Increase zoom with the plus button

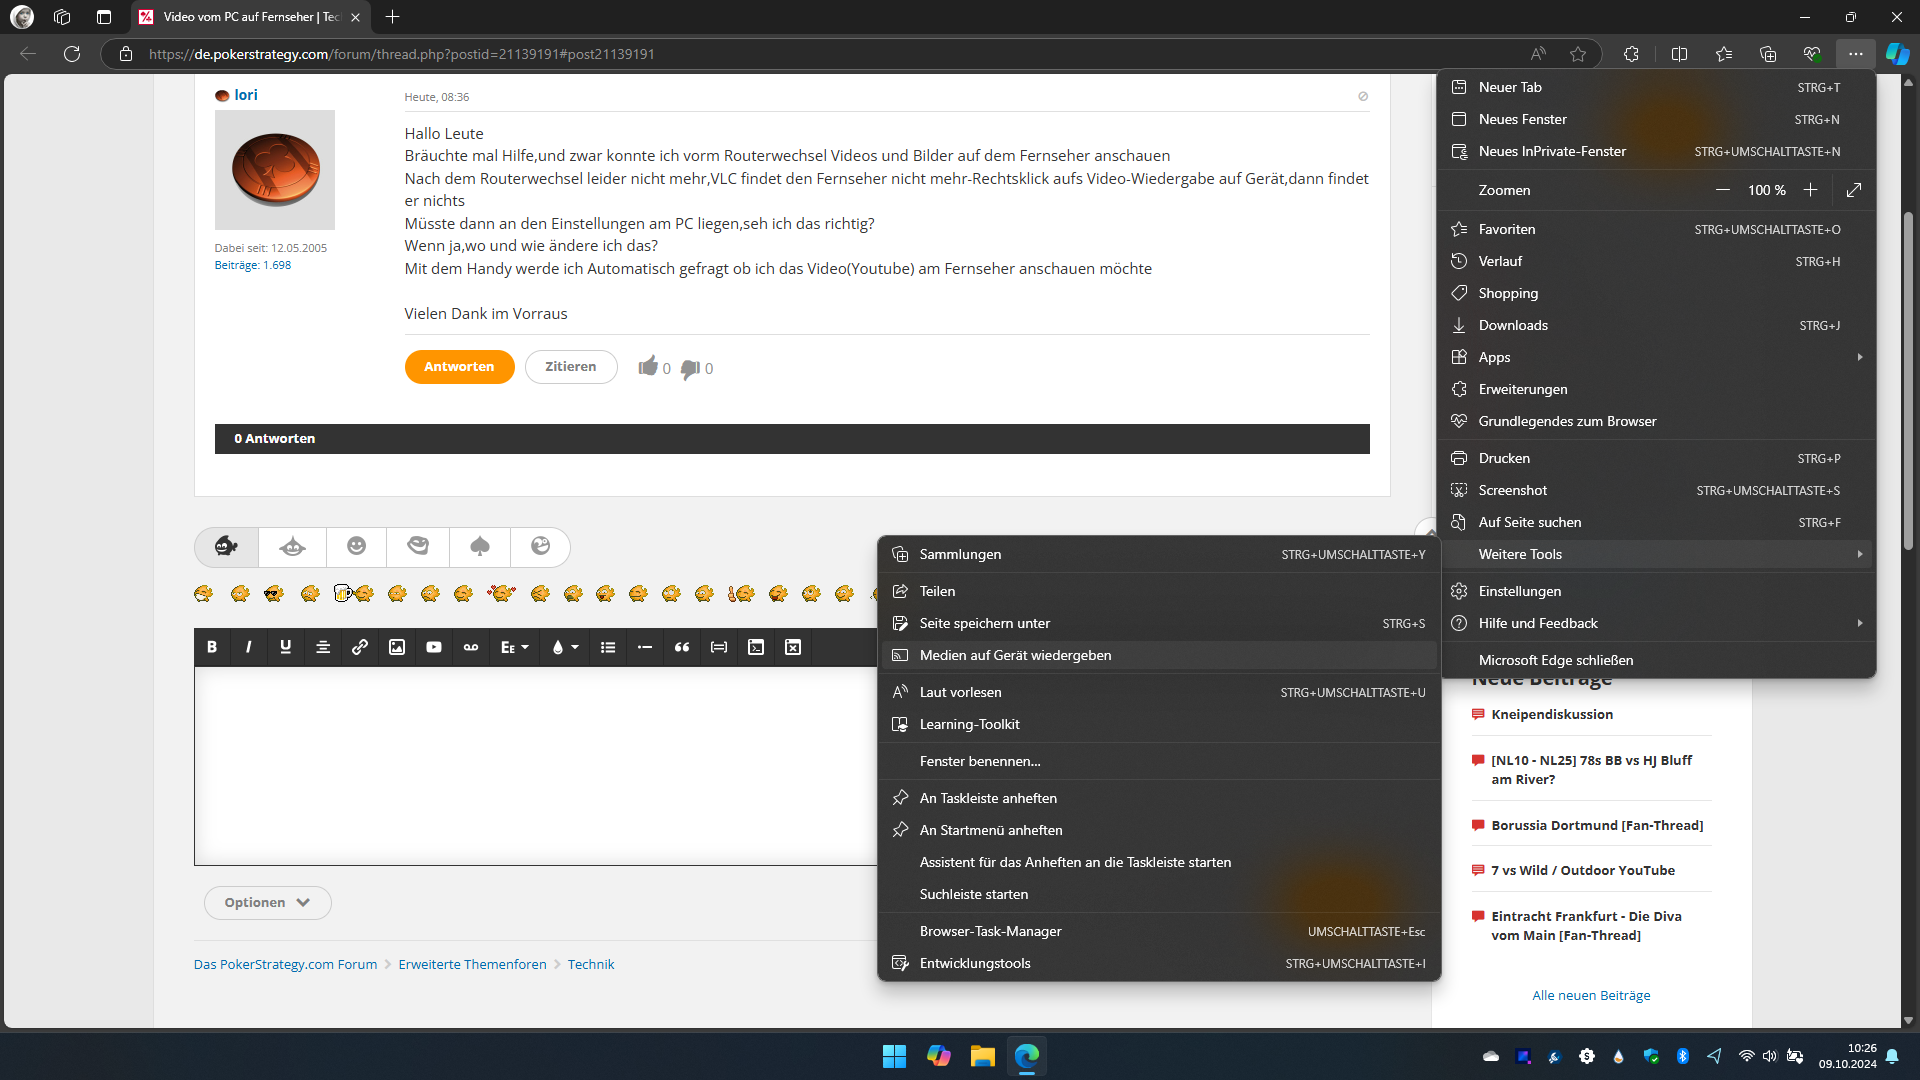[1810, 190]
